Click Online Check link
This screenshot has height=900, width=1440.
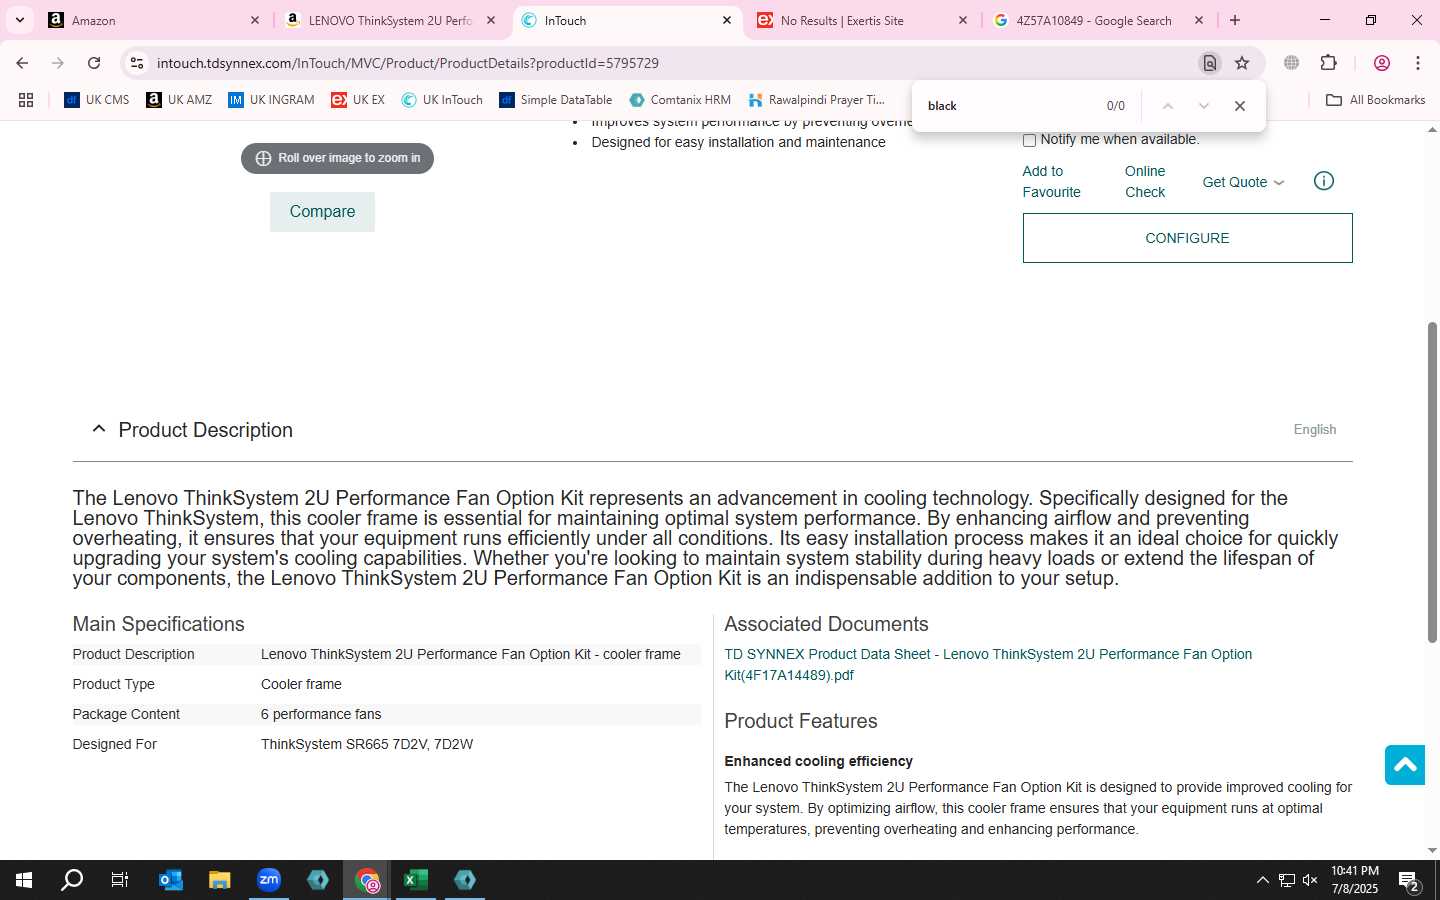[1145, 182]
